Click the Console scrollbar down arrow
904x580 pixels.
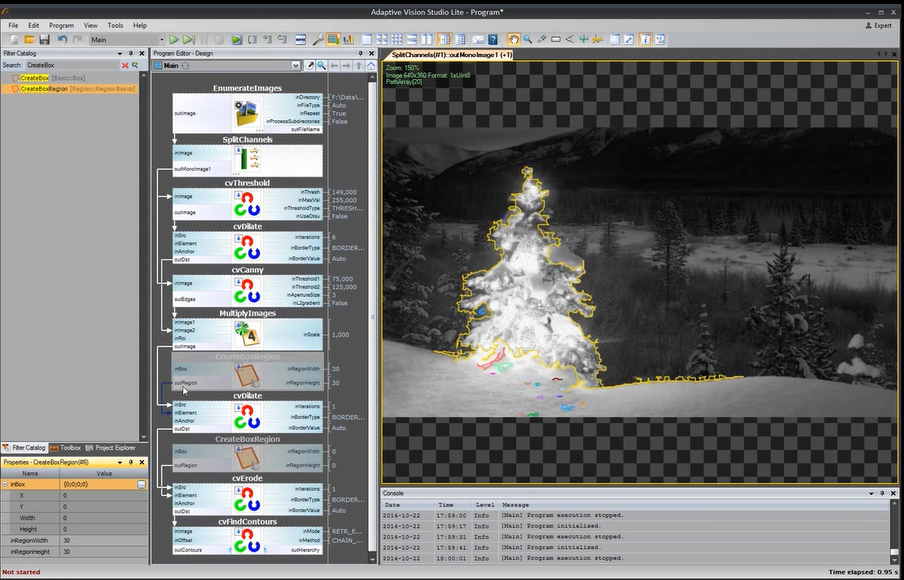tap(894, 559)
